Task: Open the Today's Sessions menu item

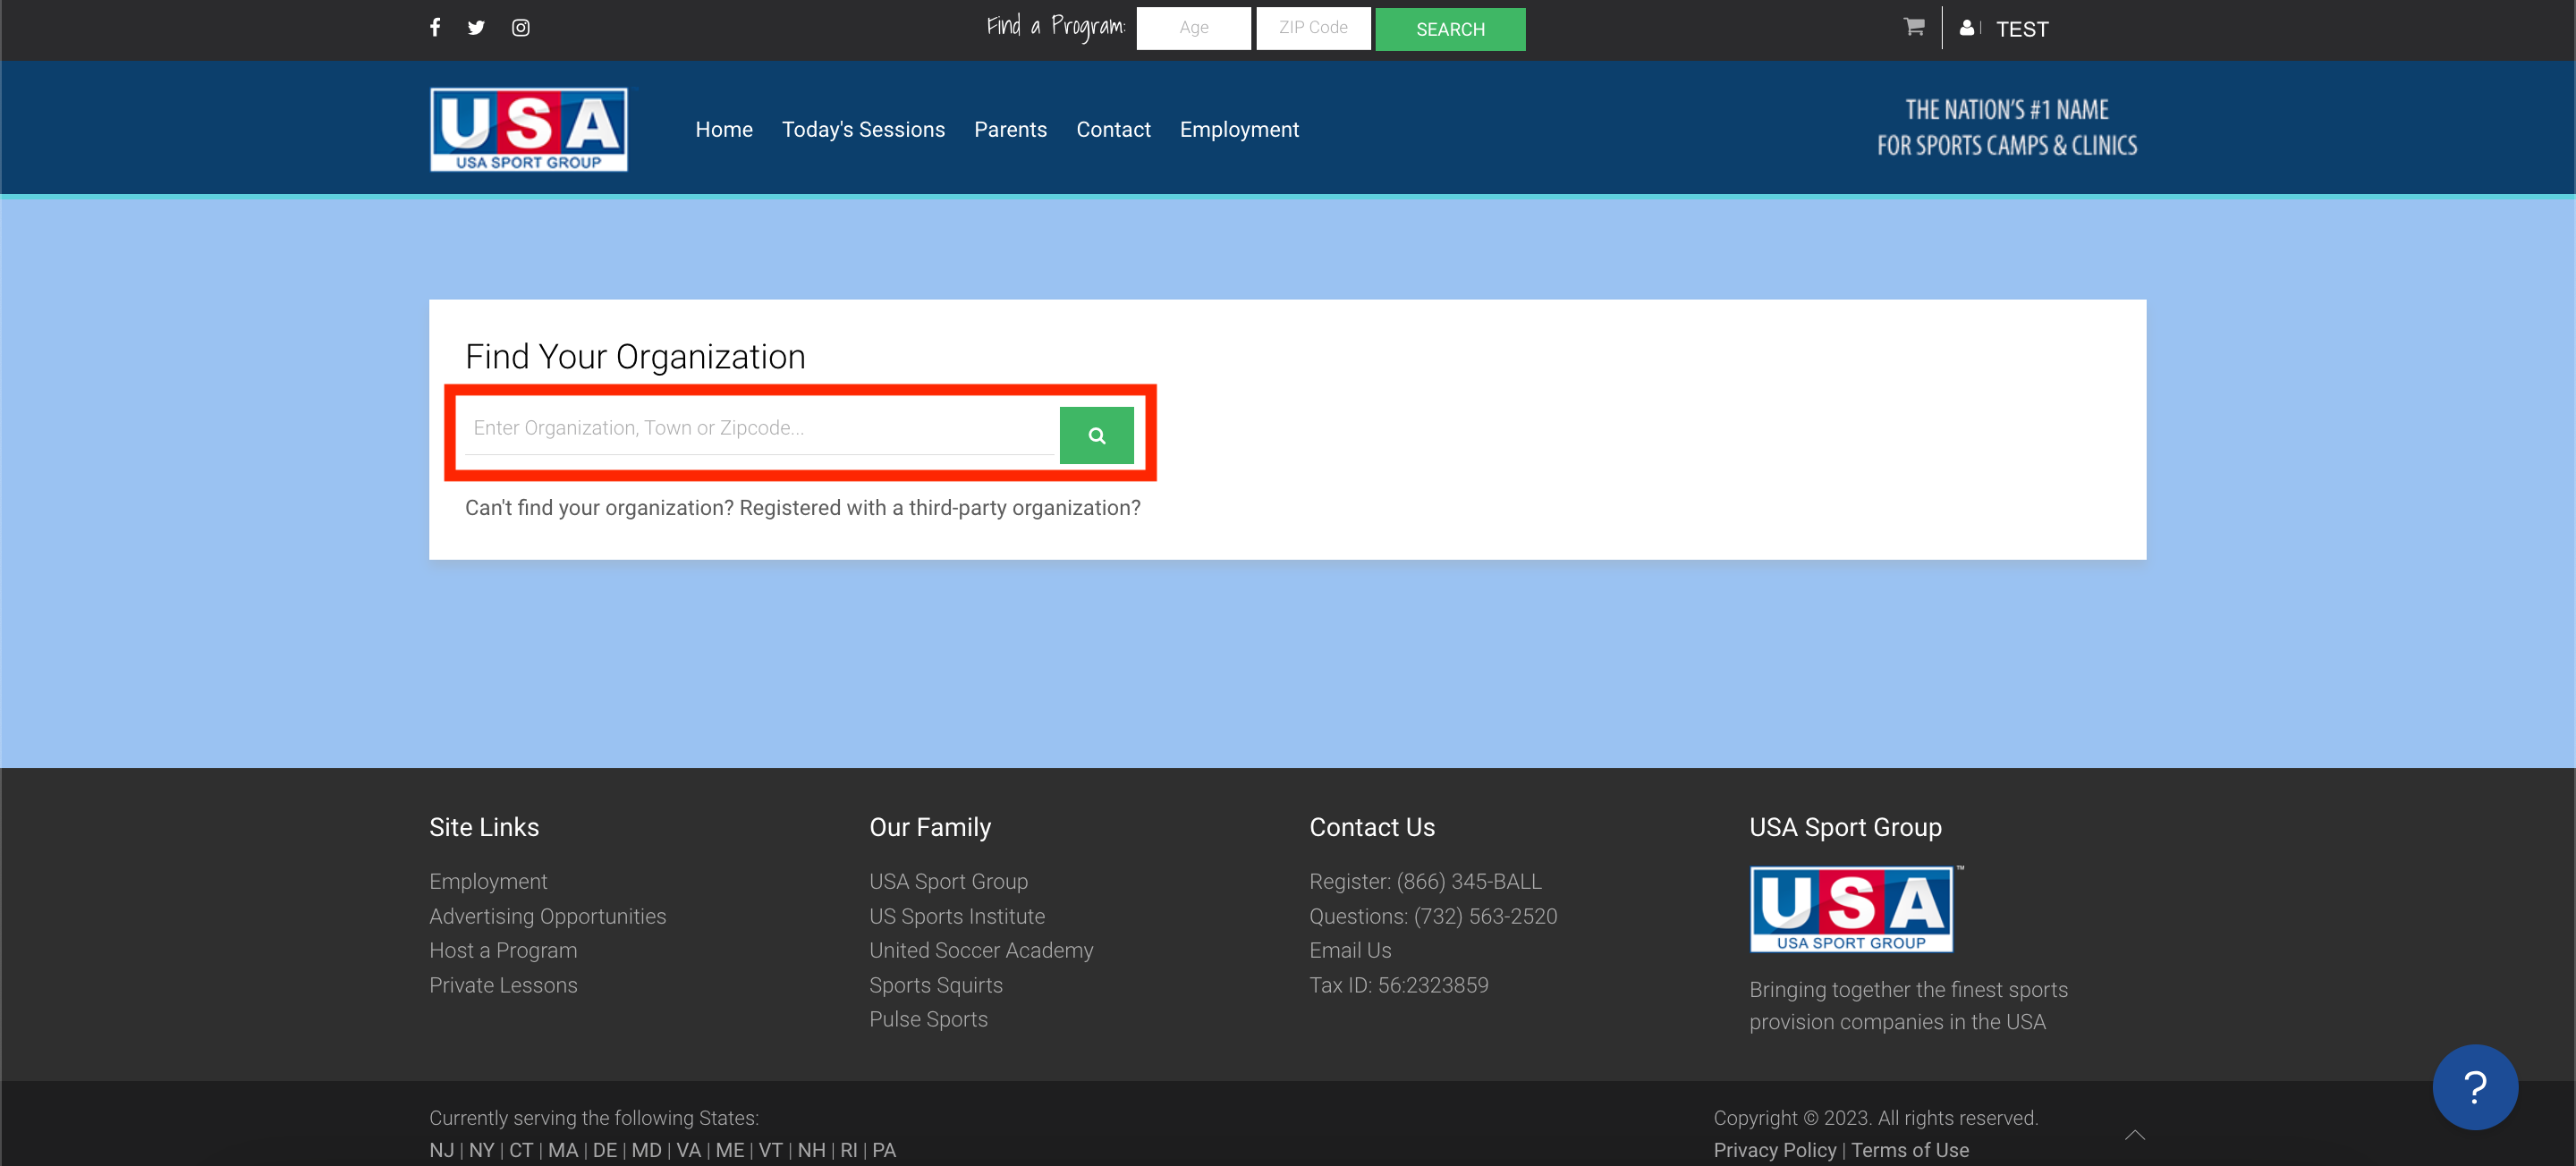Action: point(863,129)
